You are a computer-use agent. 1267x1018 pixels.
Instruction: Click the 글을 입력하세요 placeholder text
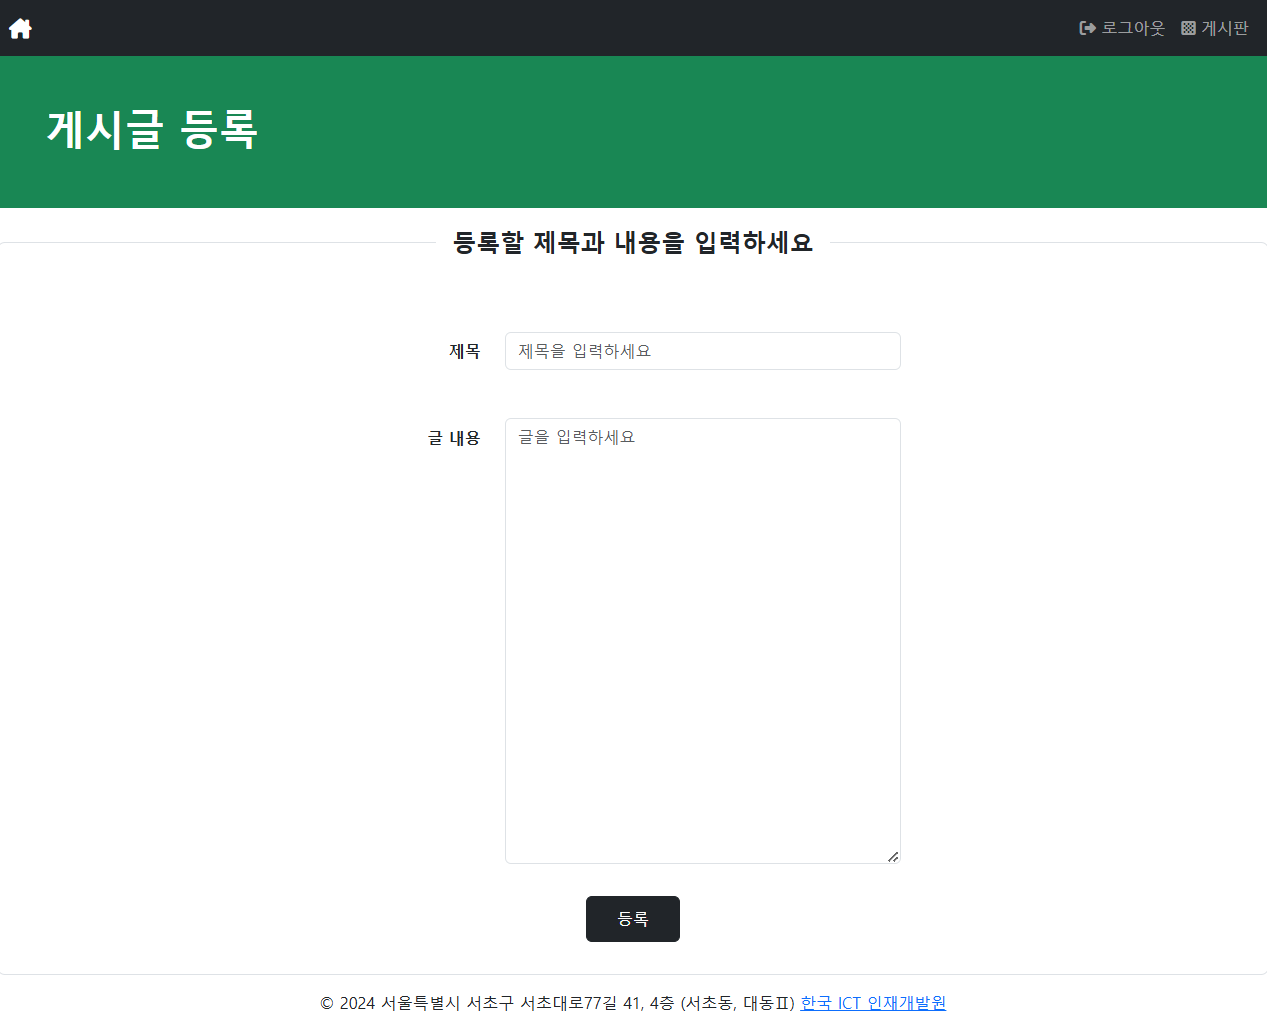click(577, 437)
